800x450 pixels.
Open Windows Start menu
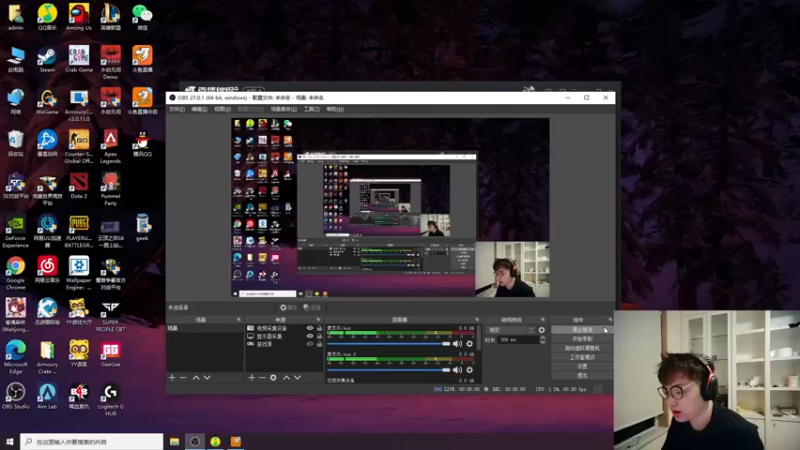tap(9, 441)
